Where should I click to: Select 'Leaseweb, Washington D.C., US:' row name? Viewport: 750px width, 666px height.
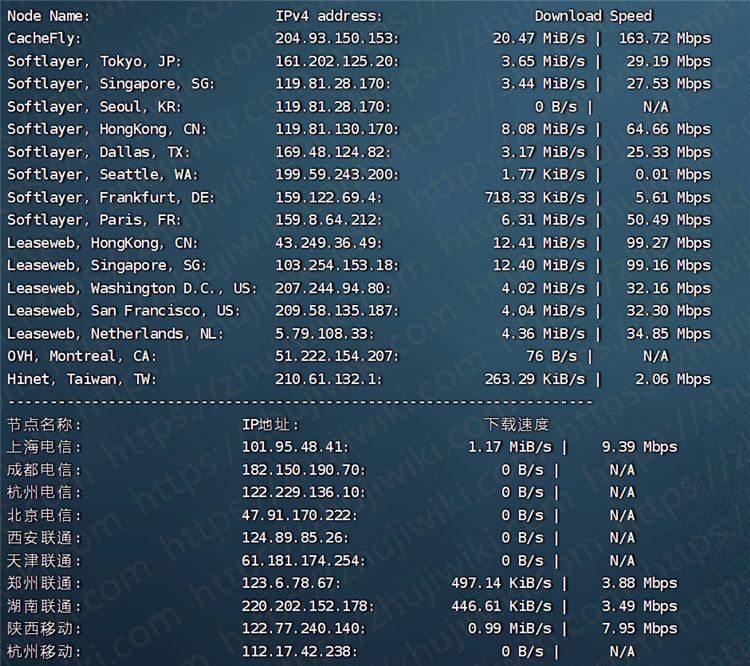(x=132, y=289)
